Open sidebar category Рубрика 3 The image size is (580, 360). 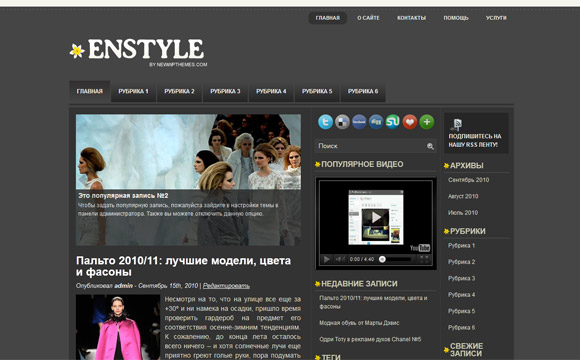click(x=461, y=278)
